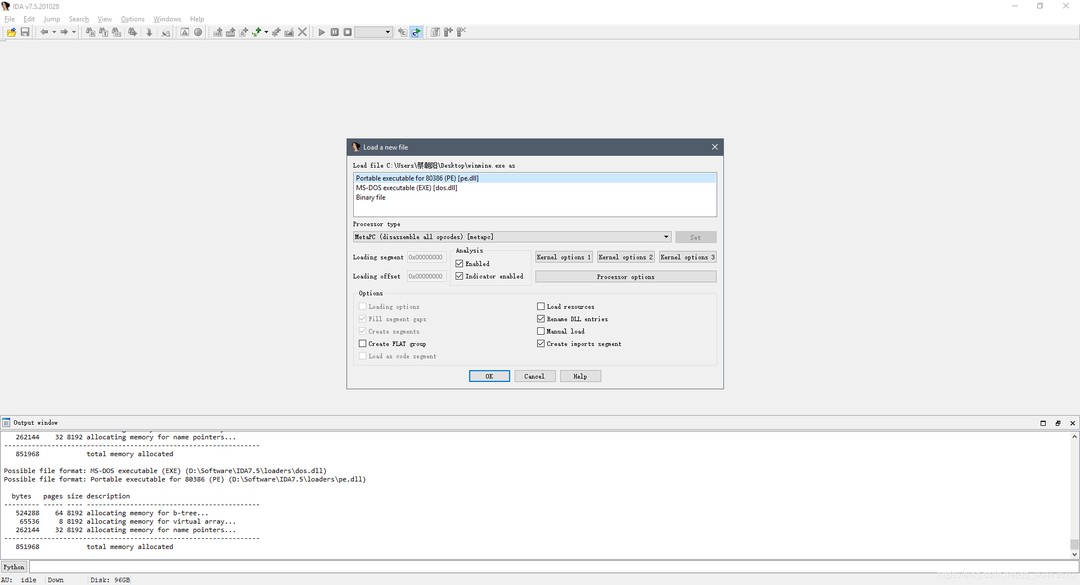Open the debugger selection combo box

pos(373,32)
